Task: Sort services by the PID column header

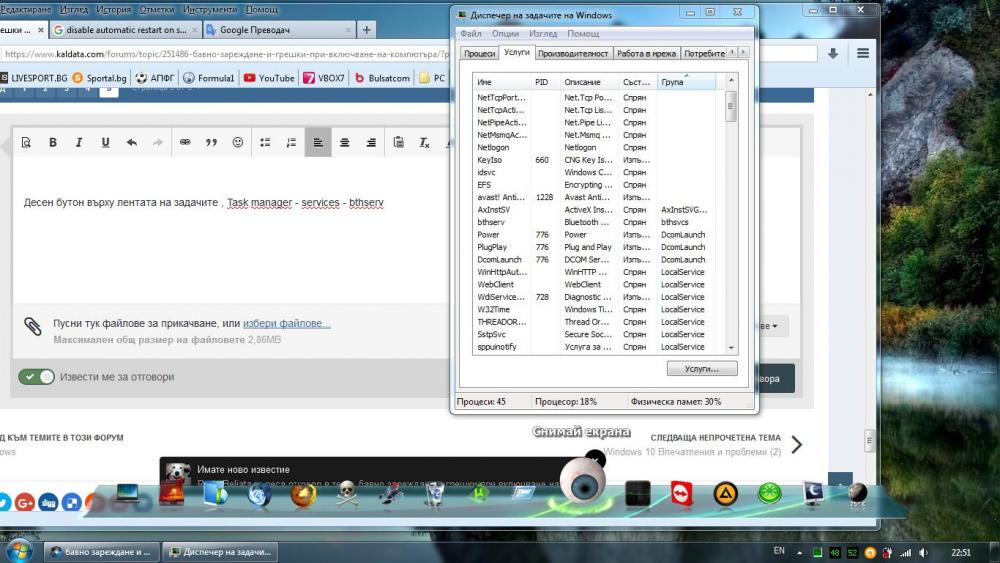Action: [x=545, y=82]
